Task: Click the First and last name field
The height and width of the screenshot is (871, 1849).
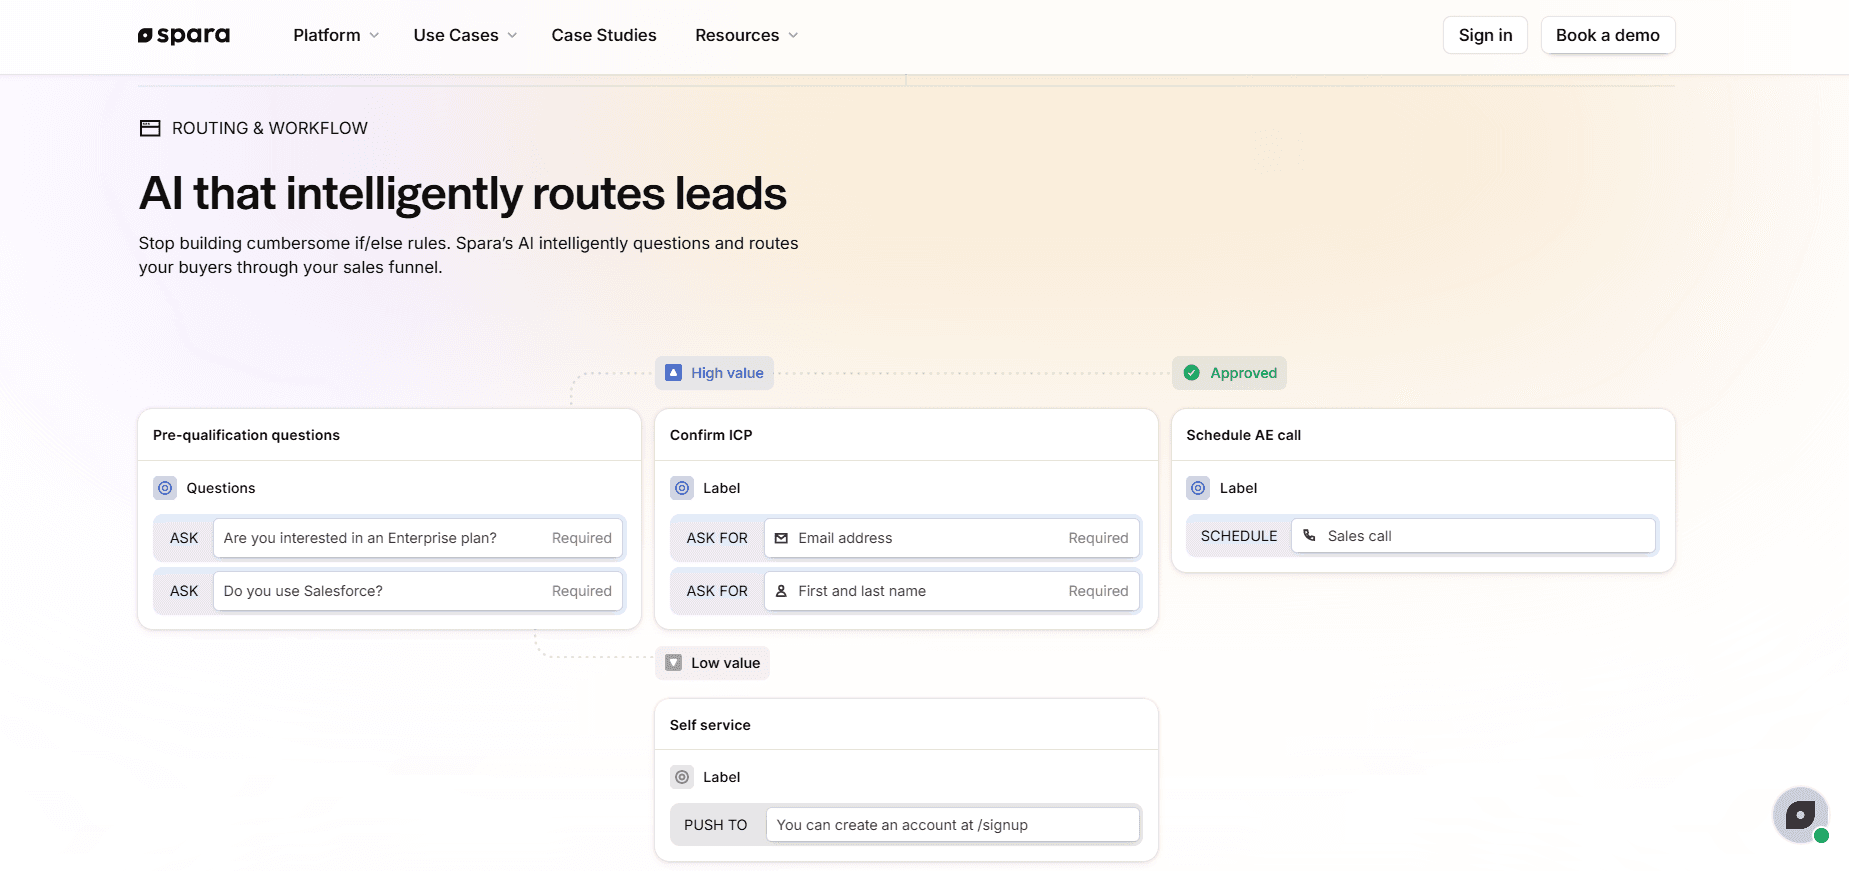Action: (x=952, y=591)
